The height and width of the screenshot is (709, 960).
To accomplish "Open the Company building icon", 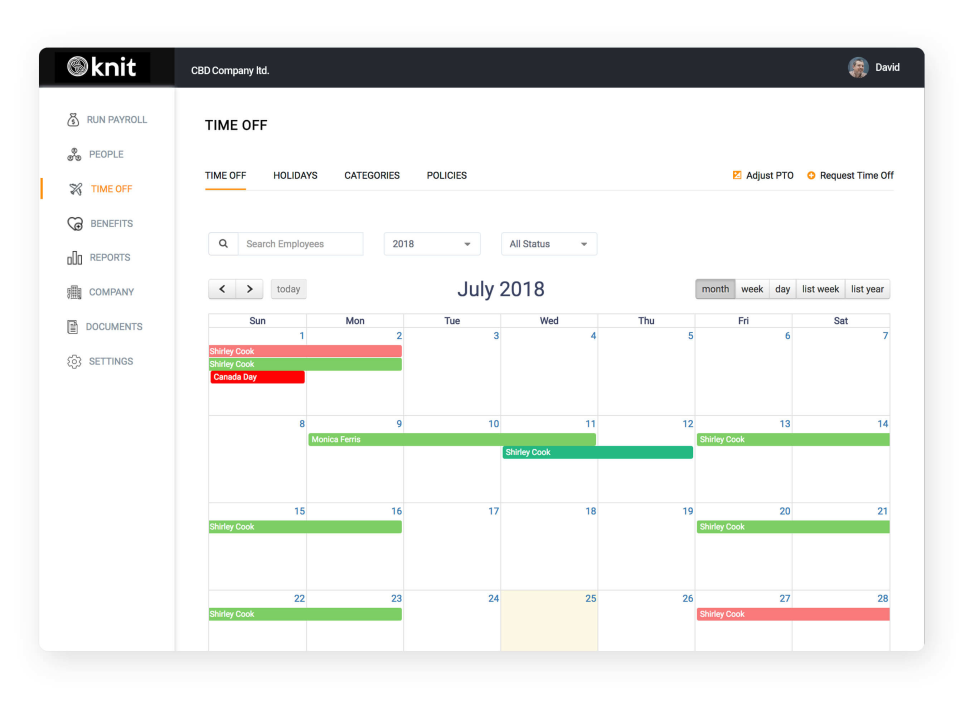I will point(74,291).
